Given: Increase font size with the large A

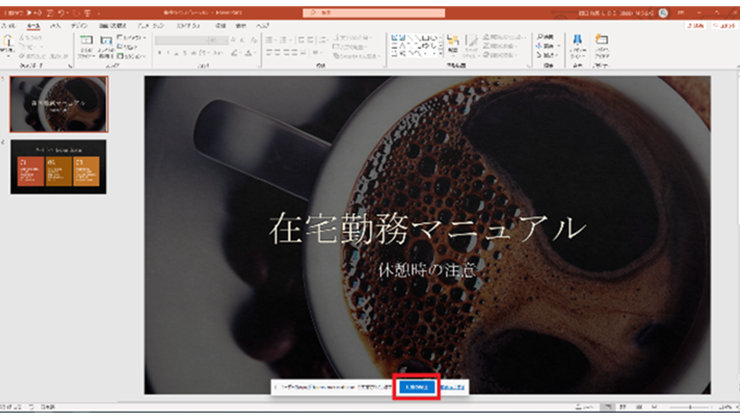Looking at the screenshot, I should (x=233, y=41).
